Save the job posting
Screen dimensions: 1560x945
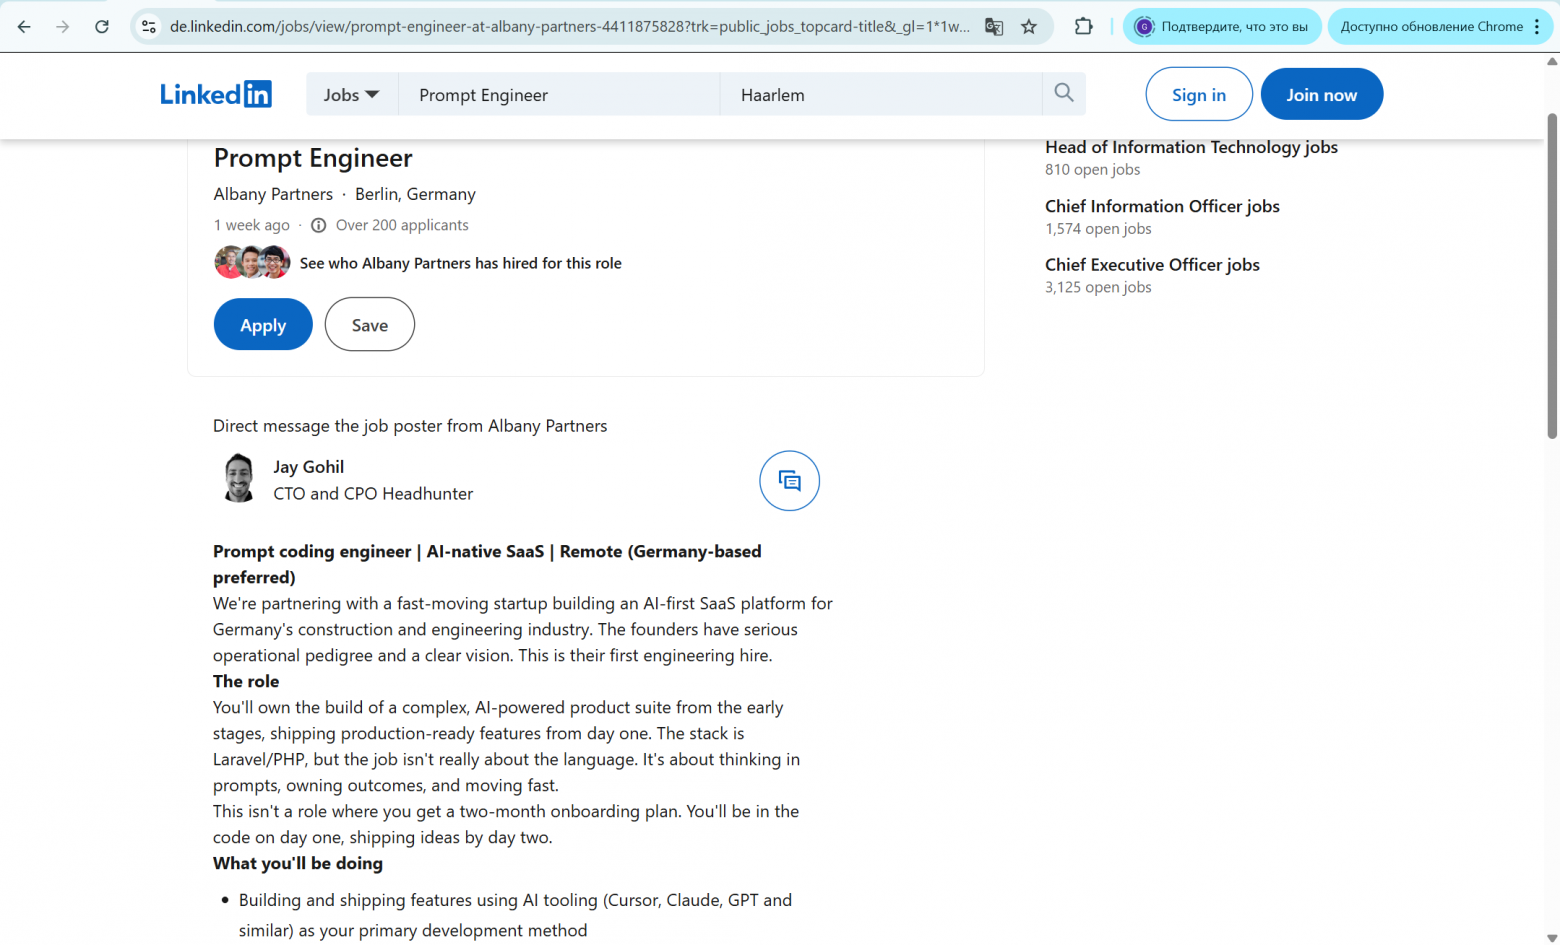(370, 324)
